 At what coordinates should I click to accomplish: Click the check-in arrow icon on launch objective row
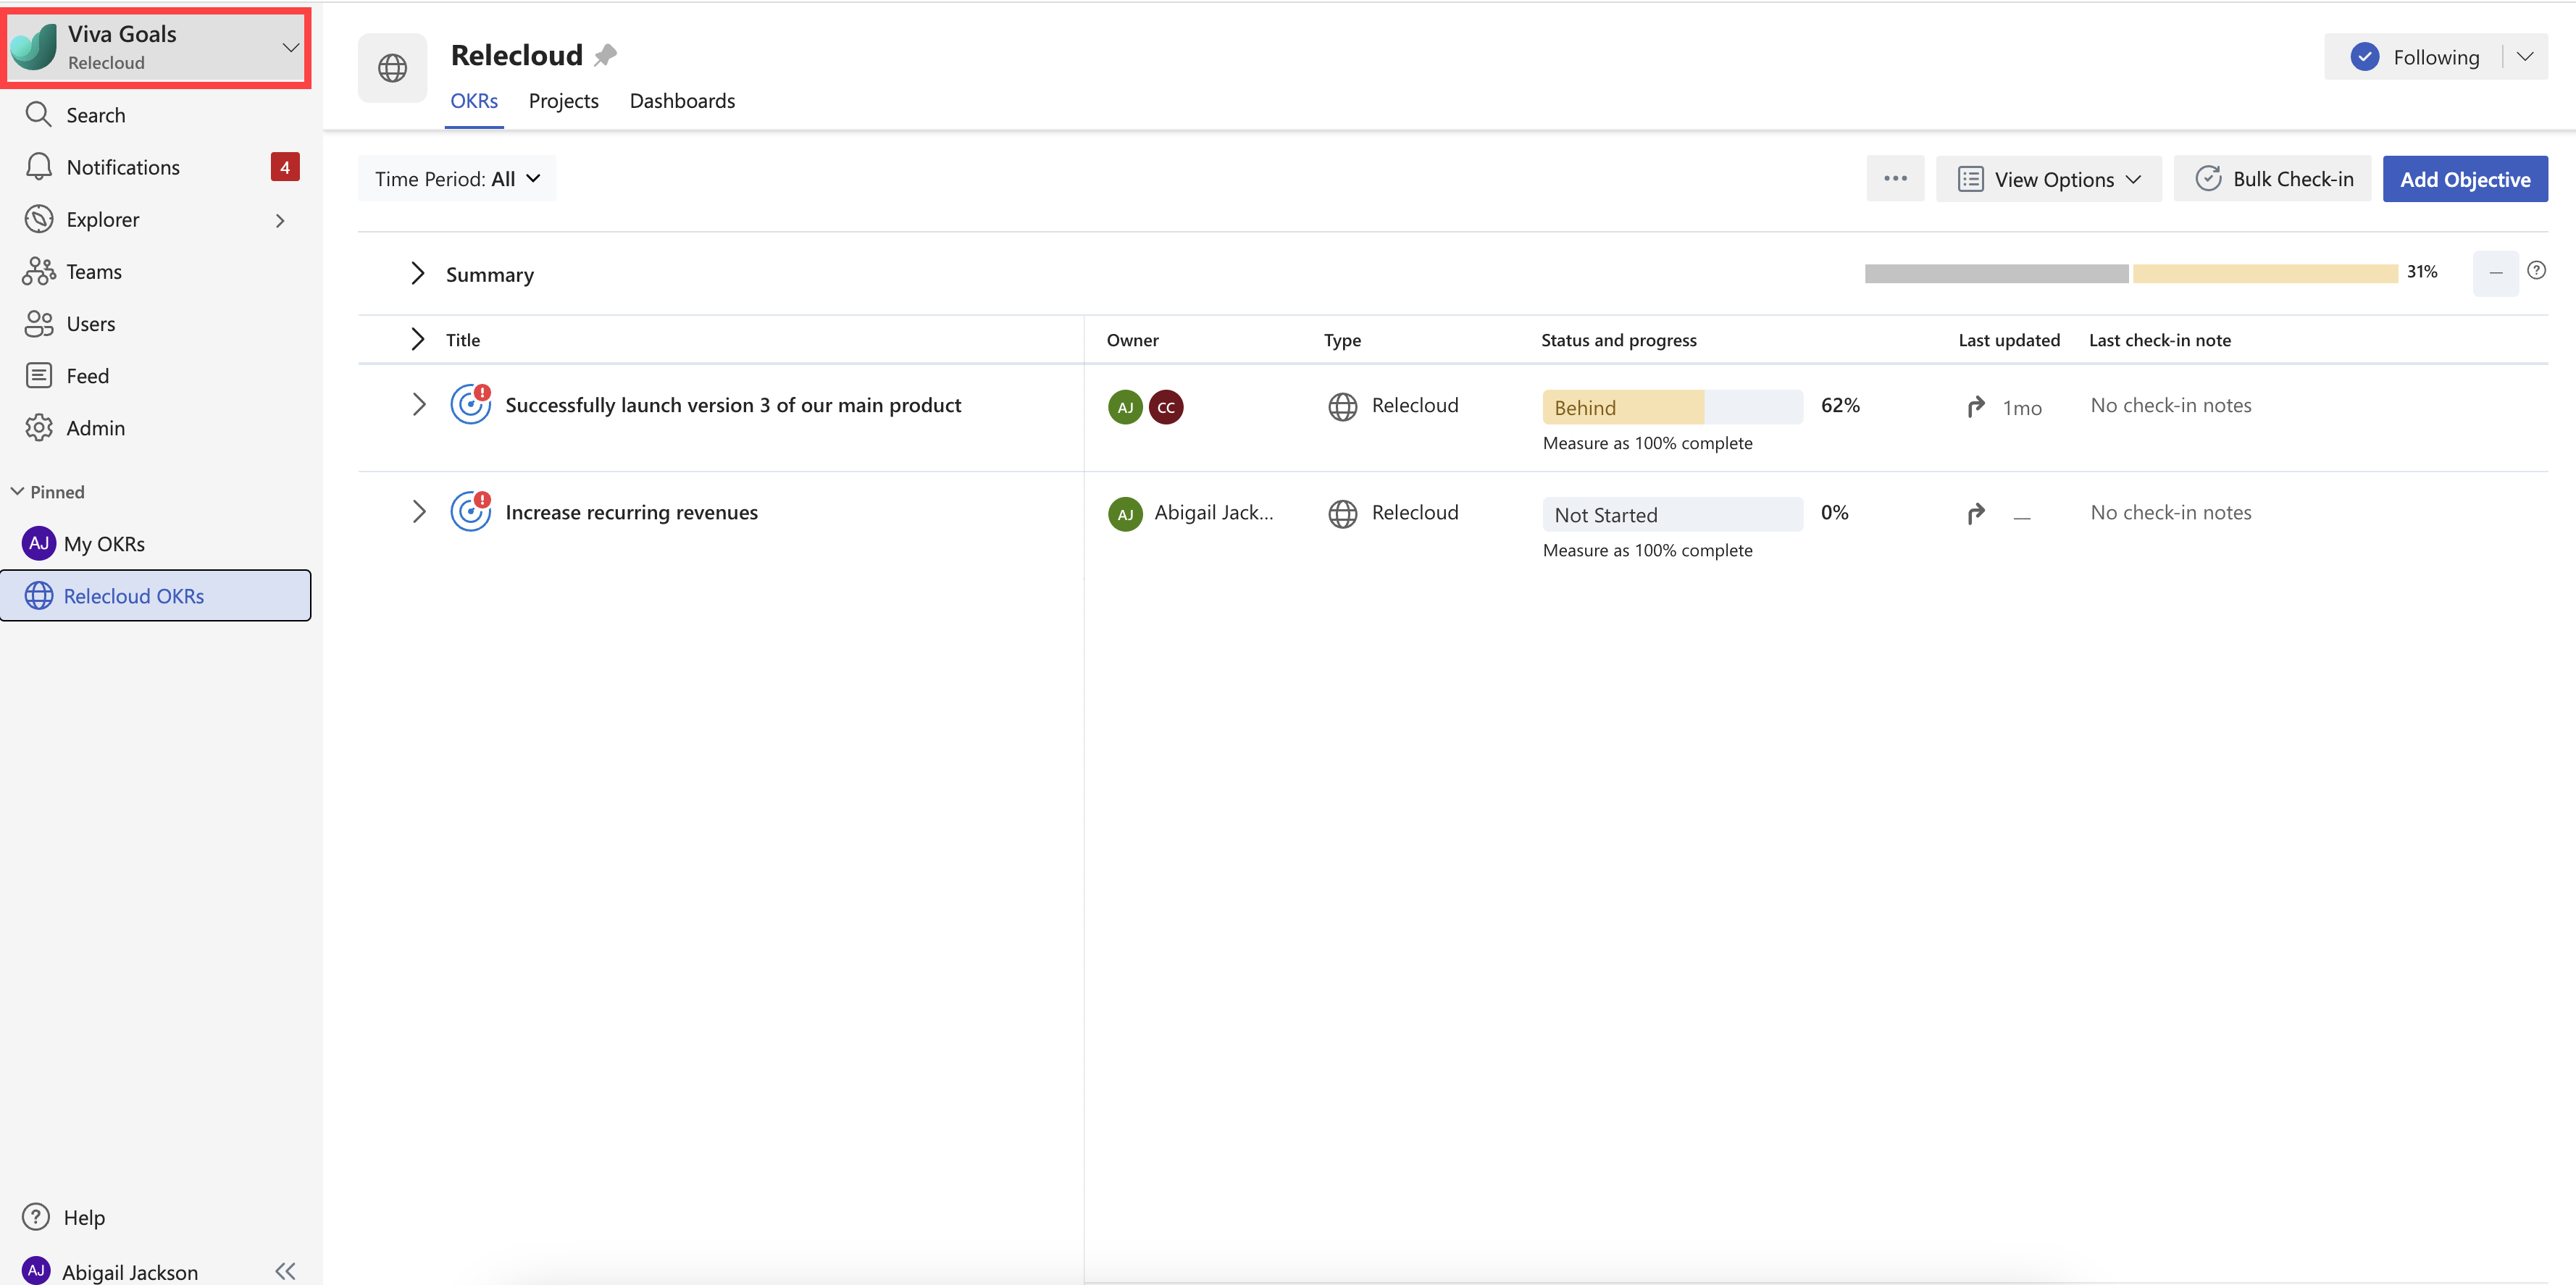(x=1975, y=407)
